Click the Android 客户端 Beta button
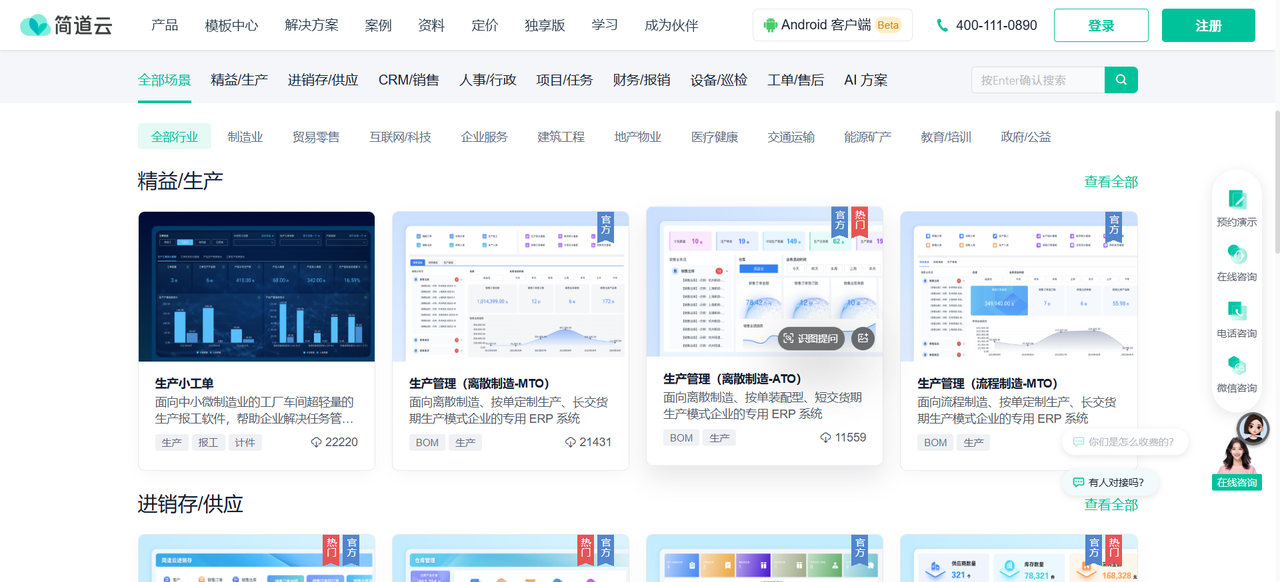Screen dimensions: 1280x582 click(x=832, y=25)
